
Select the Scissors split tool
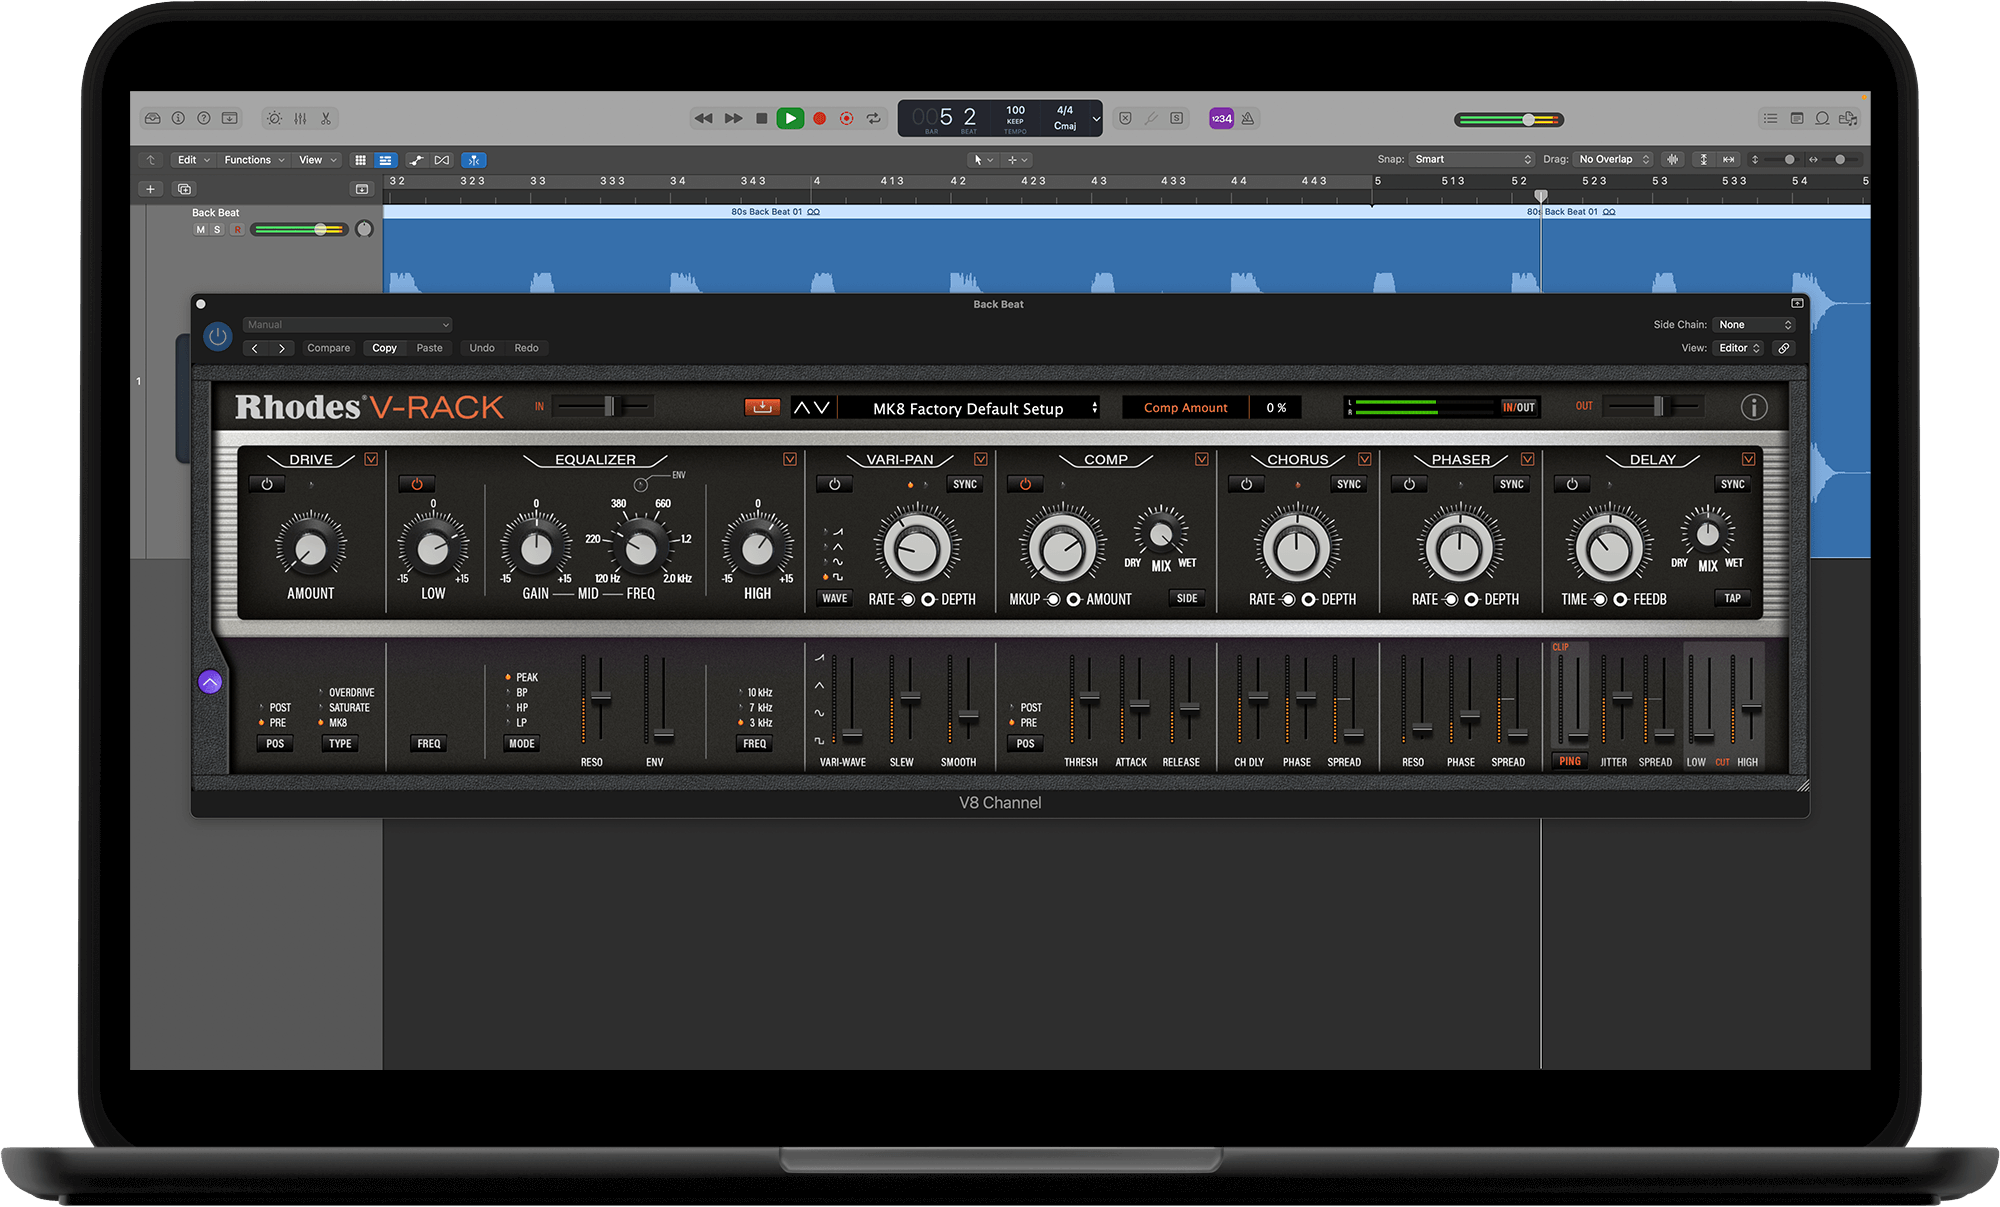326,118
